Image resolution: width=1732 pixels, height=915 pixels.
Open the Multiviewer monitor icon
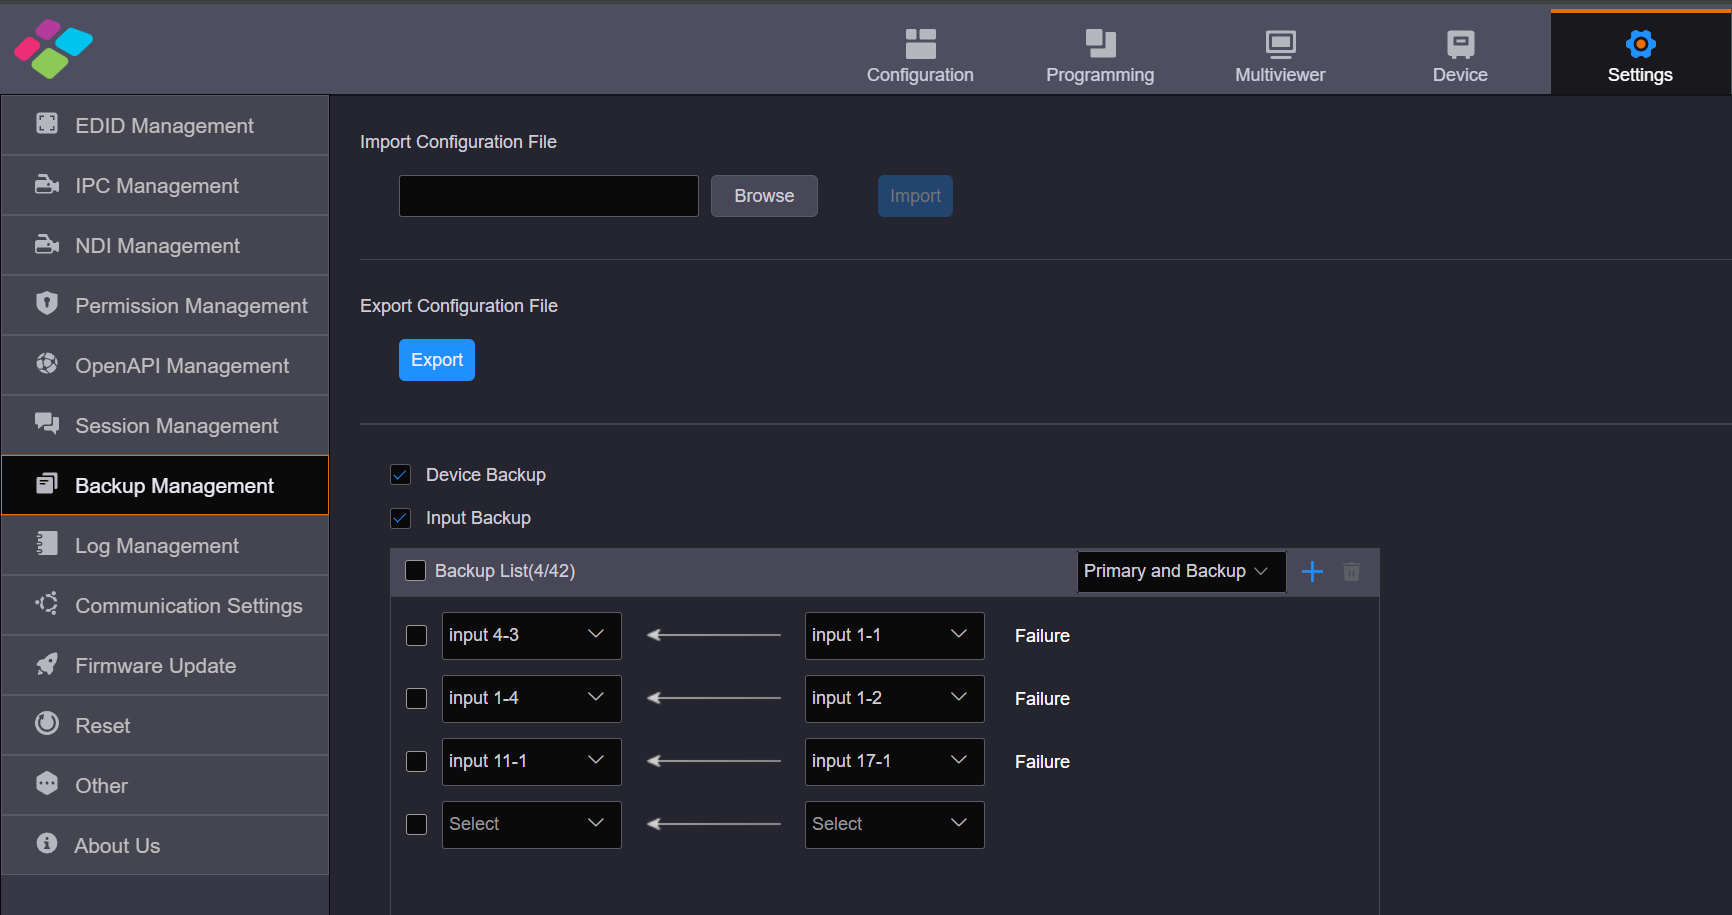(1280, 43)
